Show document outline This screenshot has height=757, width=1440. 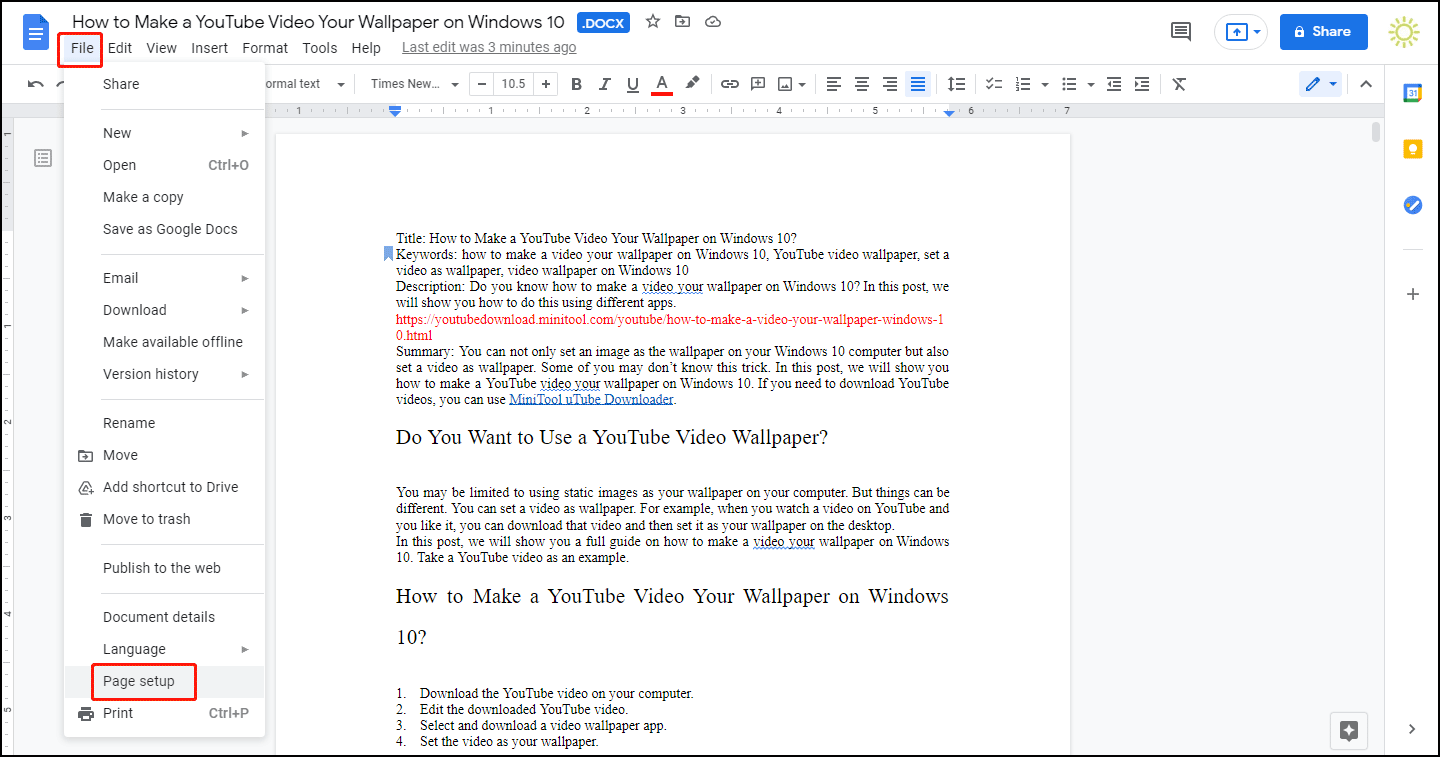(x=43, y=158)
